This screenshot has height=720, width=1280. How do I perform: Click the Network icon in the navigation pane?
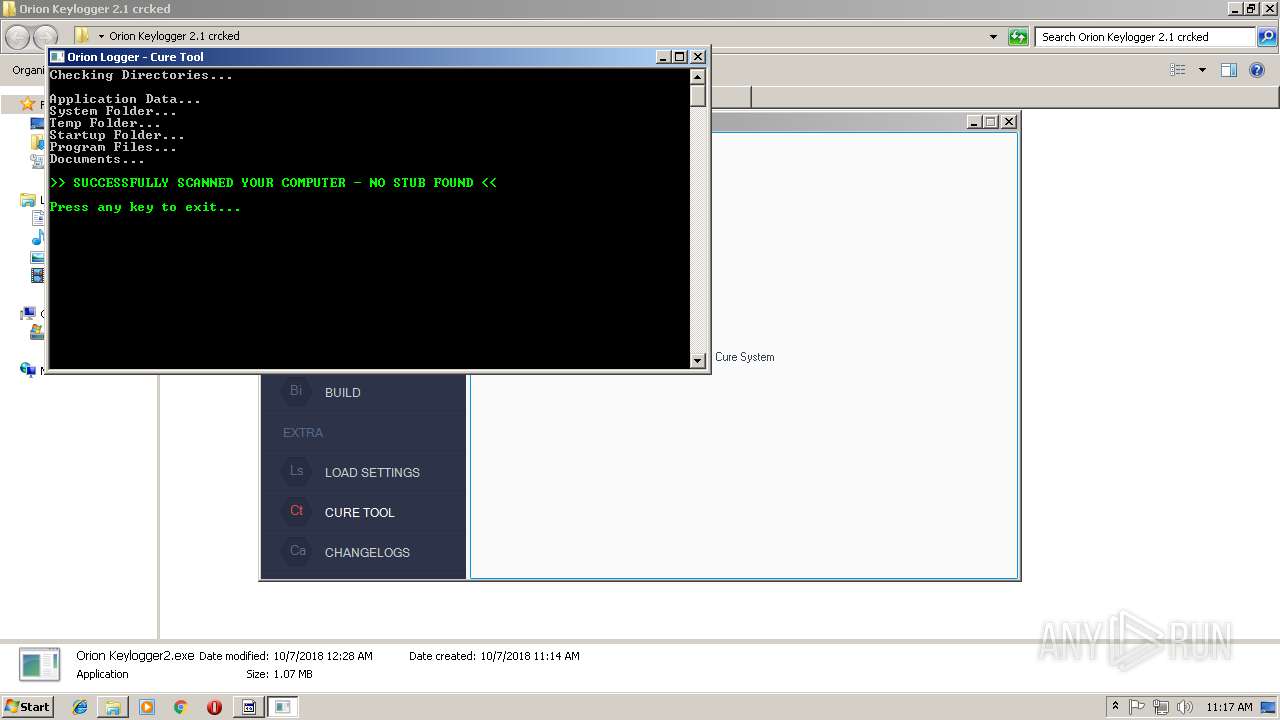[x=28, y=369]
